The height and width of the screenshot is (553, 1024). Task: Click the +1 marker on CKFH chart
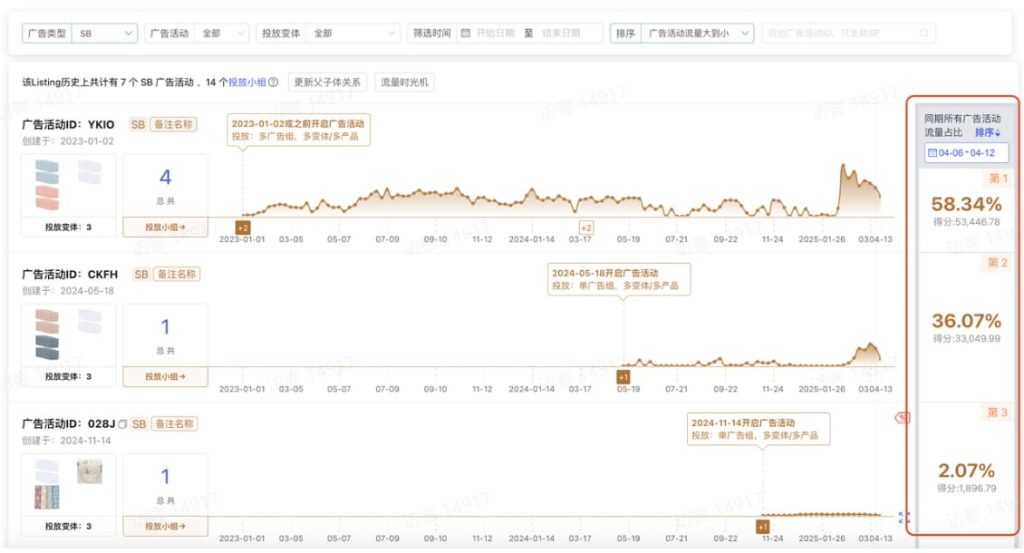[x=622, y=377]
